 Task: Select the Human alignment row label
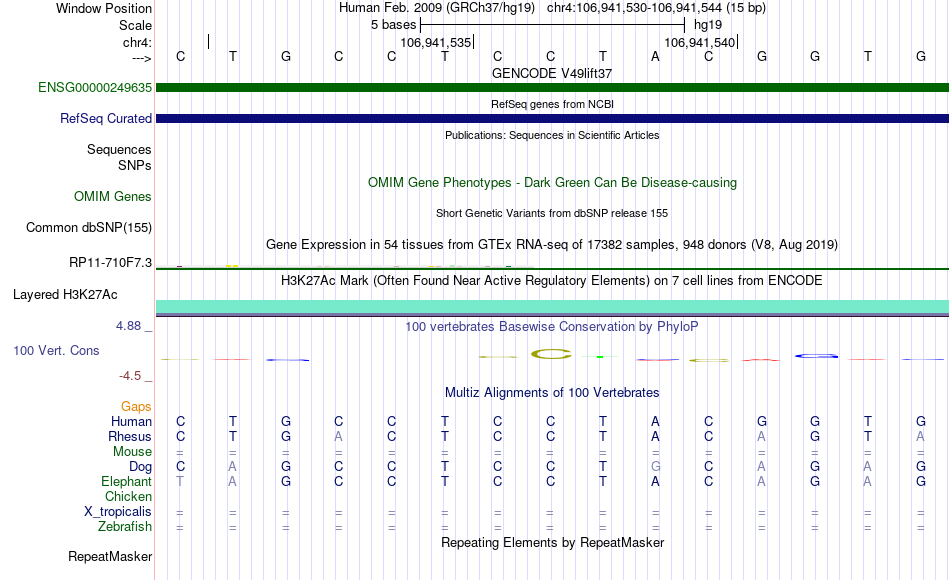131,421
